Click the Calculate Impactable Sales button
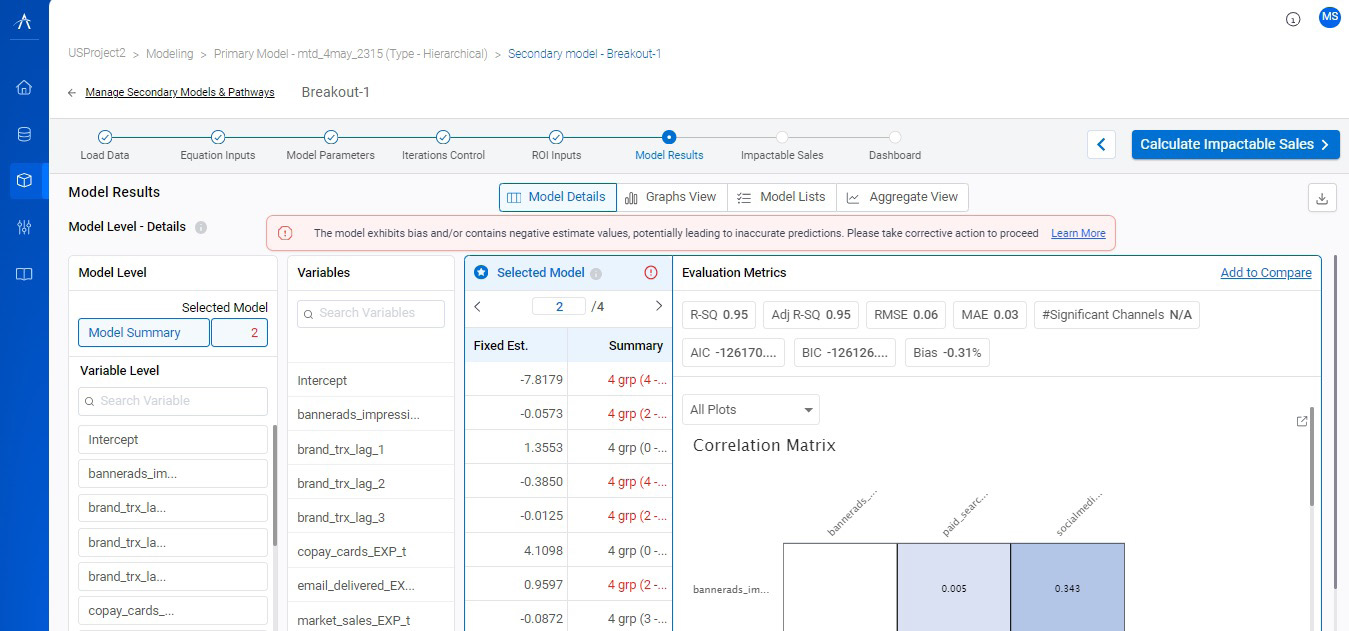The height and width of the screenshot is (631, 1349). (x=1235, y=144)
